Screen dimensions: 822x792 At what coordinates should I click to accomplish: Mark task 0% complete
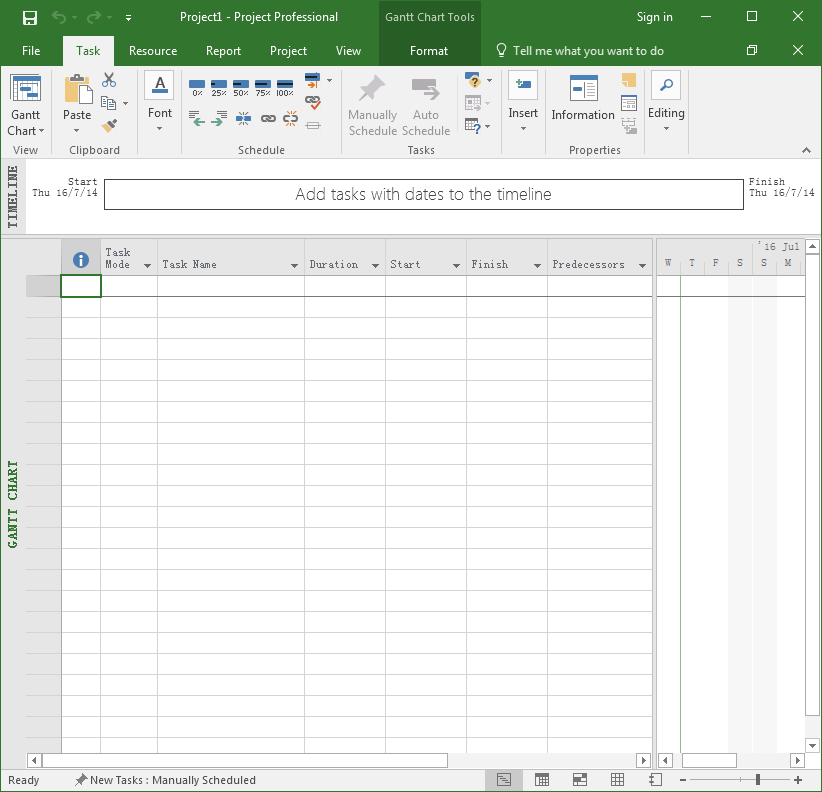tap(197, 88)
